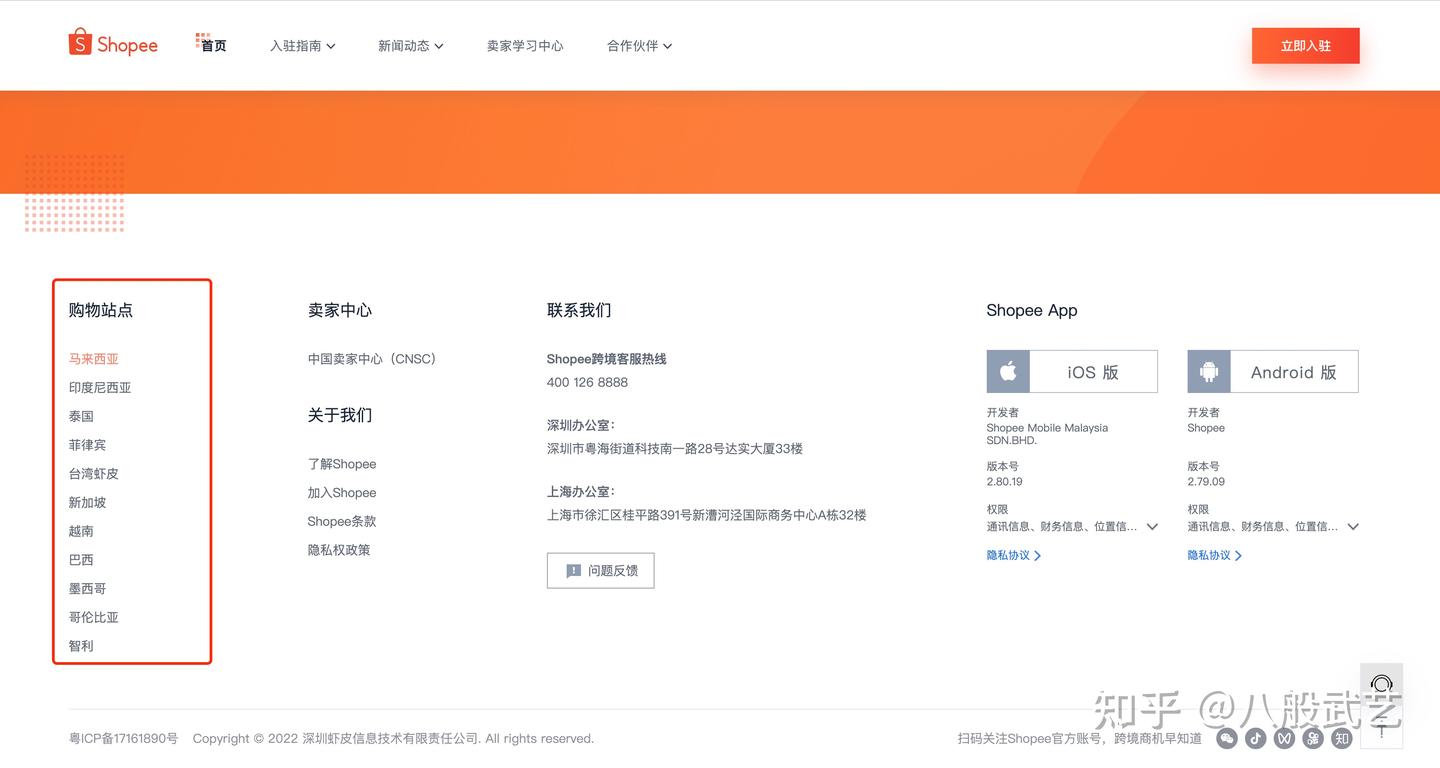Open iOS 隐私协议 link
Image resolution: width=1440 pixels, height=768 pixels.
pyautogui.click(x=1014, y=555)
